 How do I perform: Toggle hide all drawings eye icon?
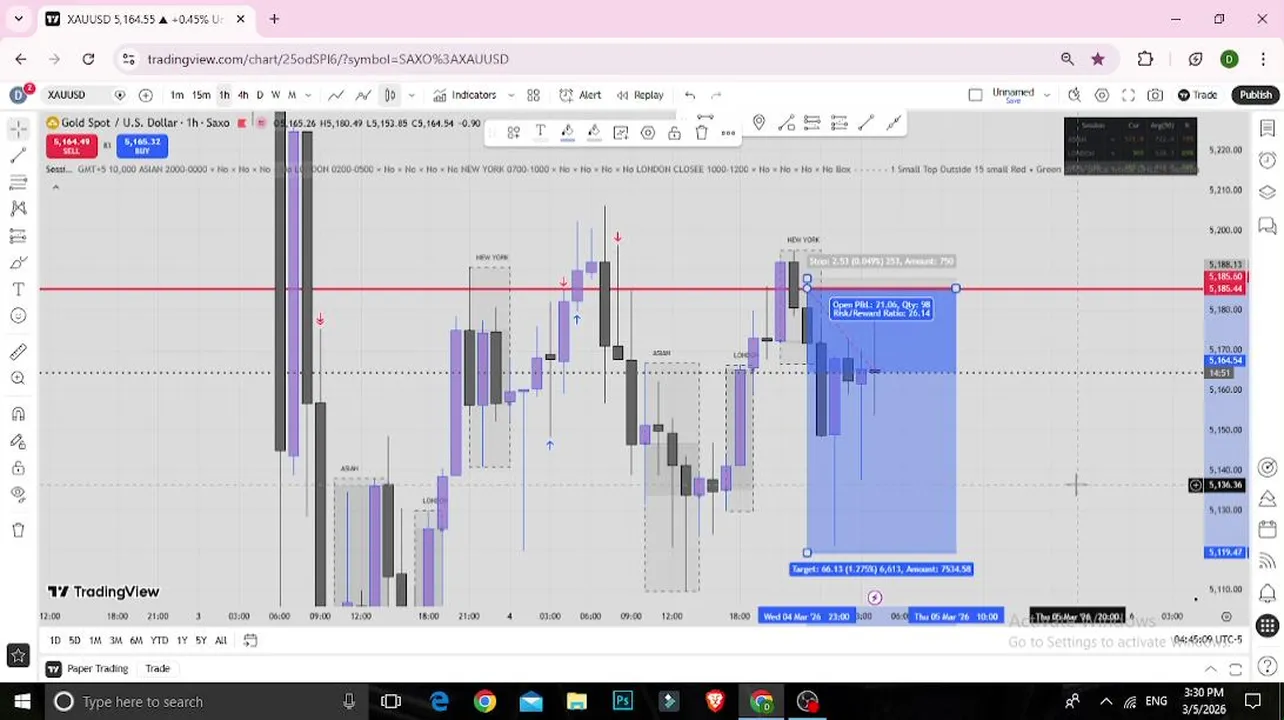pyautogui.click(x=18, y=494)
